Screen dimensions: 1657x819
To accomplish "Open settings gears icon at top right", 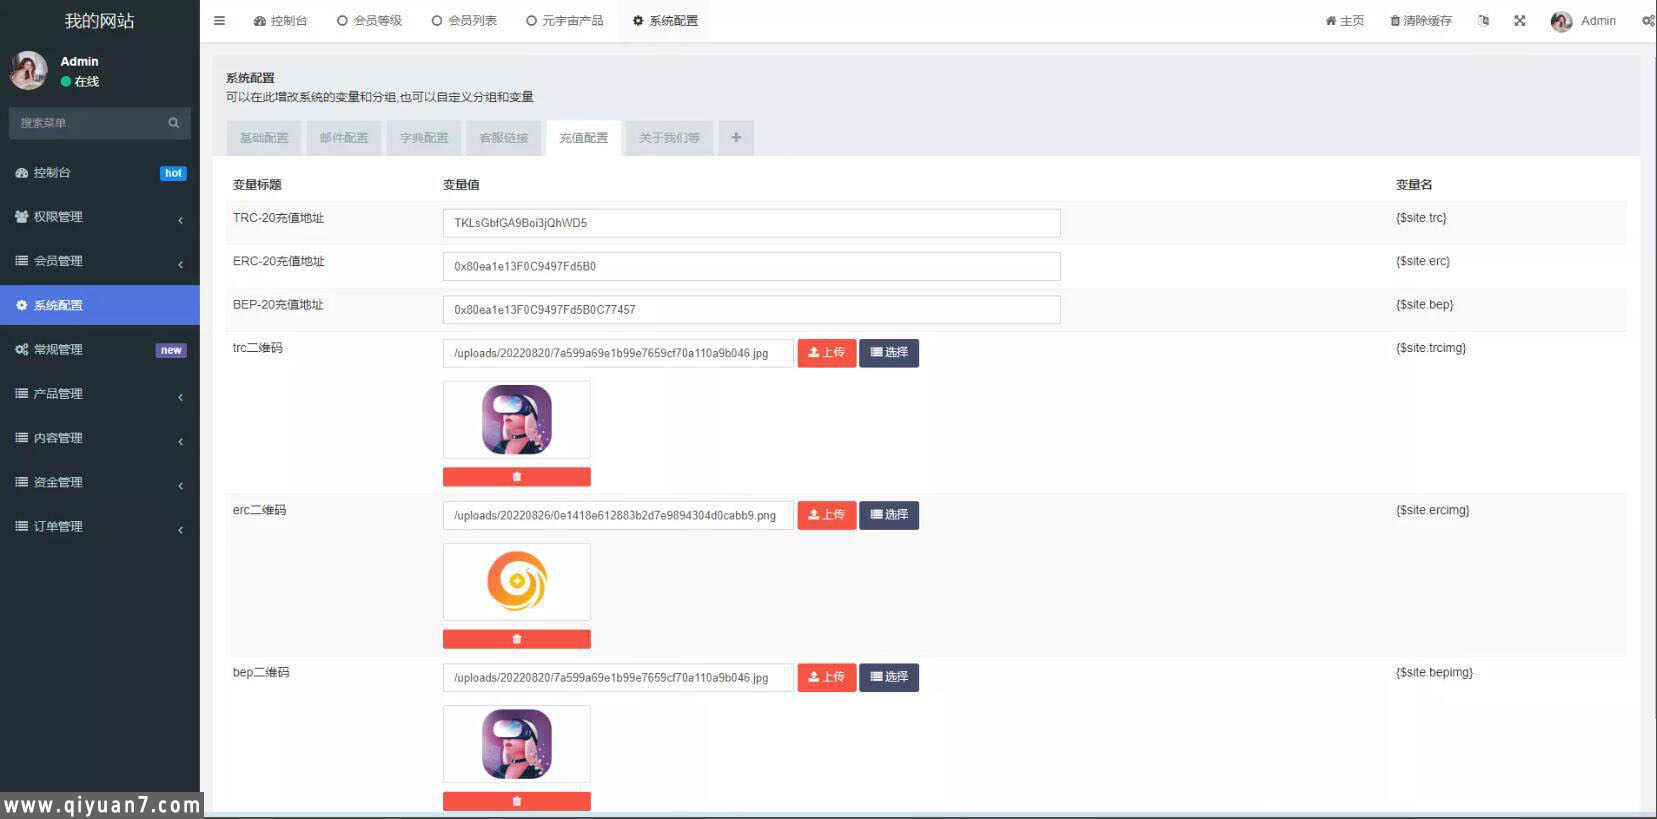I will [1647, 21].
